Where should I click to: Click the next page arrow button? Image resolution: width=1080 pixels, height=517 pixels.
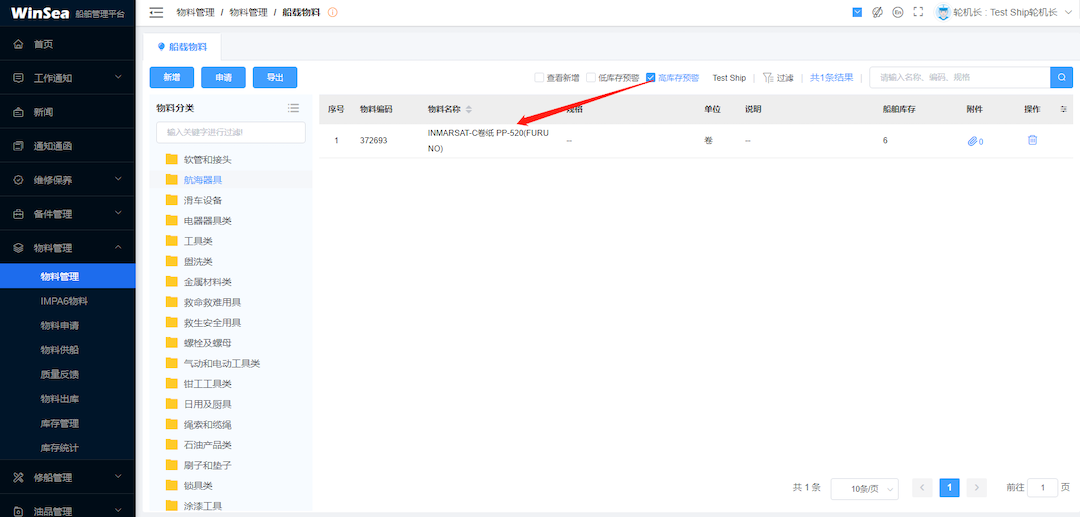[x=977, y=488]
